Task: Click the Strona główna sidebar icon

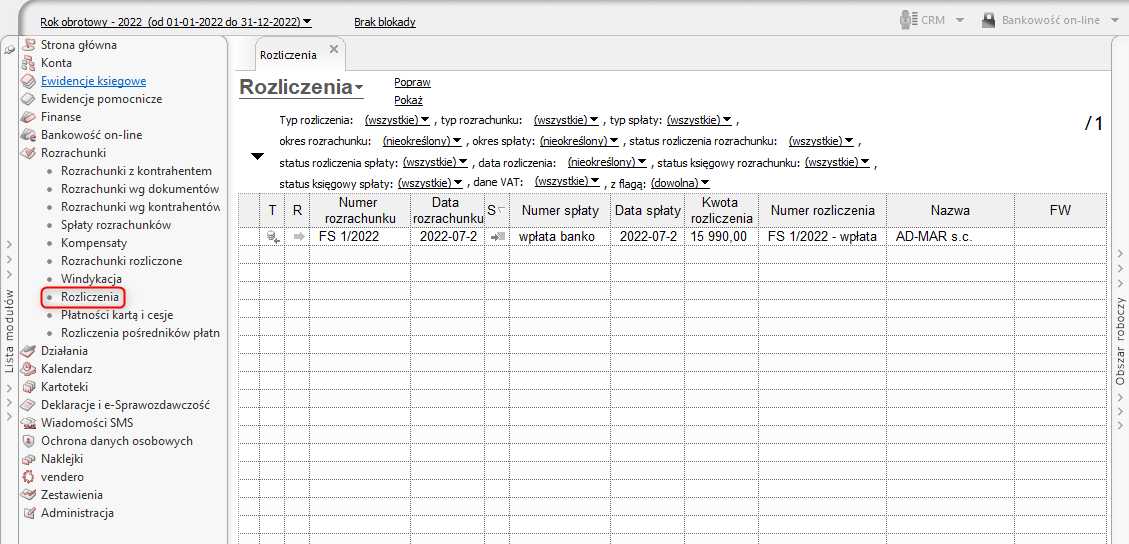Action: point(28,45)
